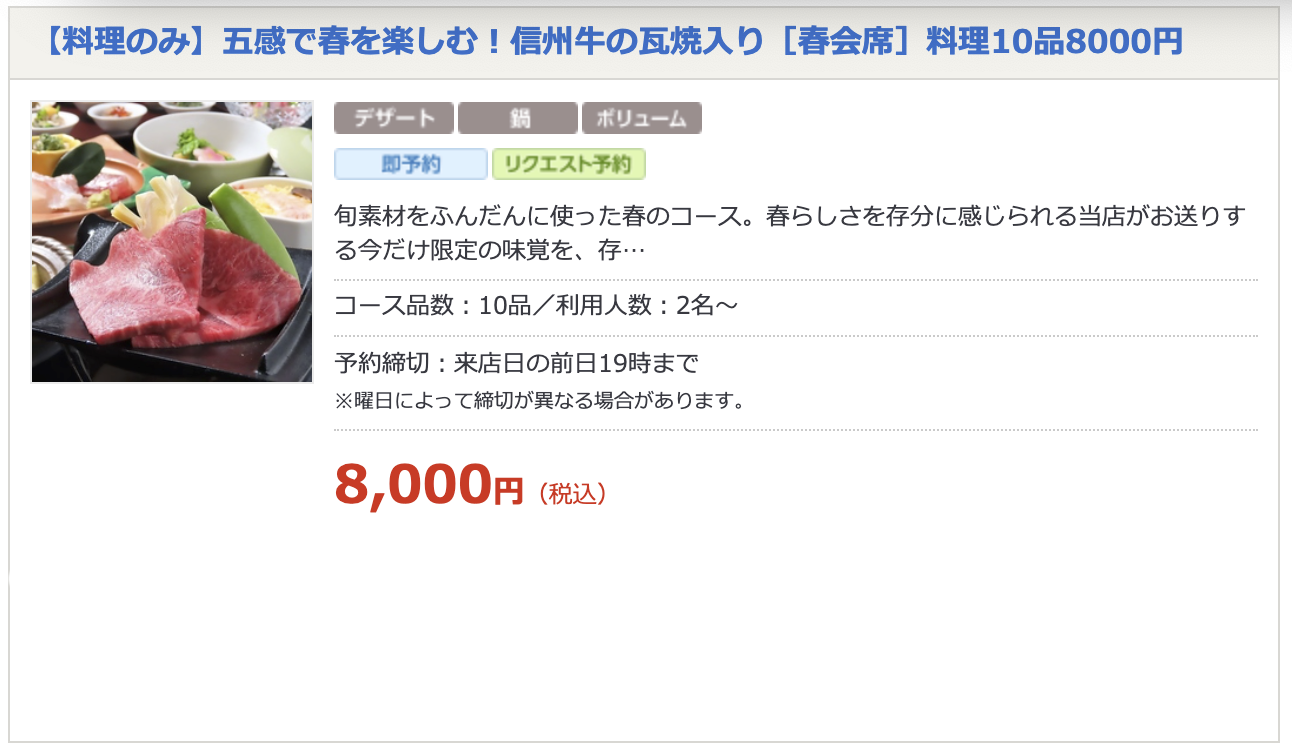1292x754 pixels.
Task: Click the 8,000円 price text
Action: pos(429,484)
